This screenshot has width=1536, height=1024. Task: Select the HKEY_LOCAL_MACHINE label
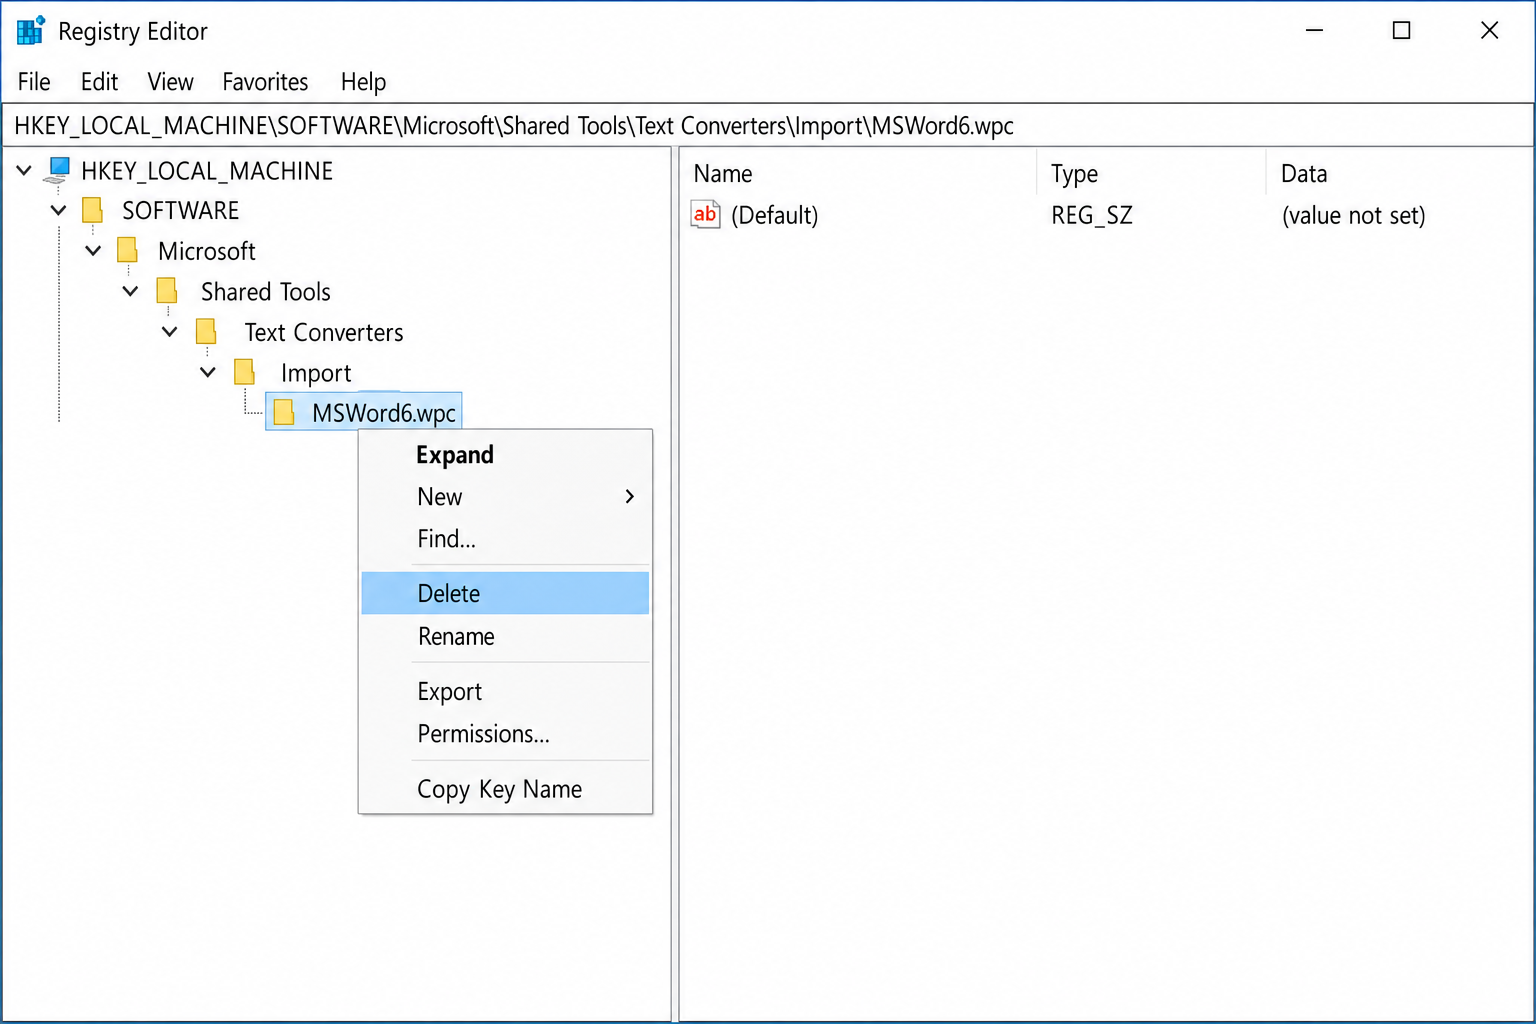pos(207,171)
